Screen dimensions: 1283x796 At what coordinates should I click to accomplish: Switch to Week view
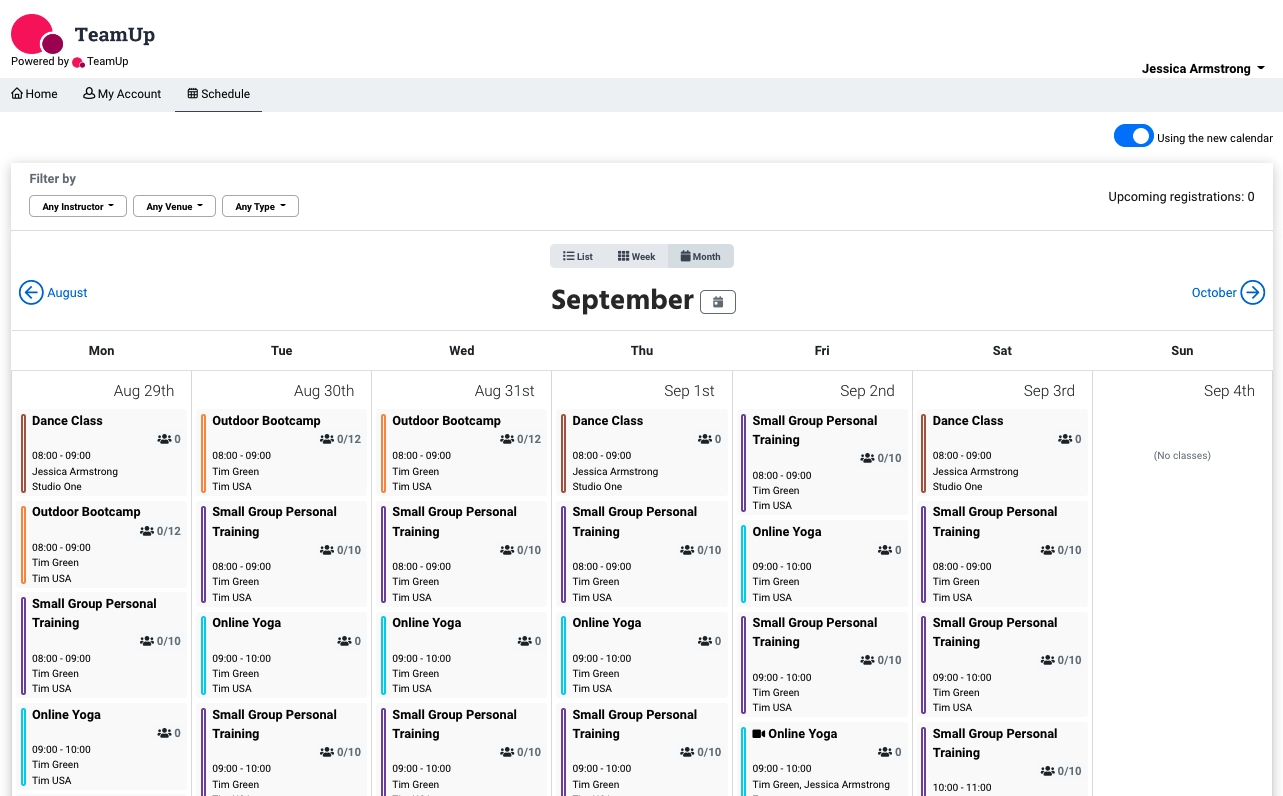(636, 256)
